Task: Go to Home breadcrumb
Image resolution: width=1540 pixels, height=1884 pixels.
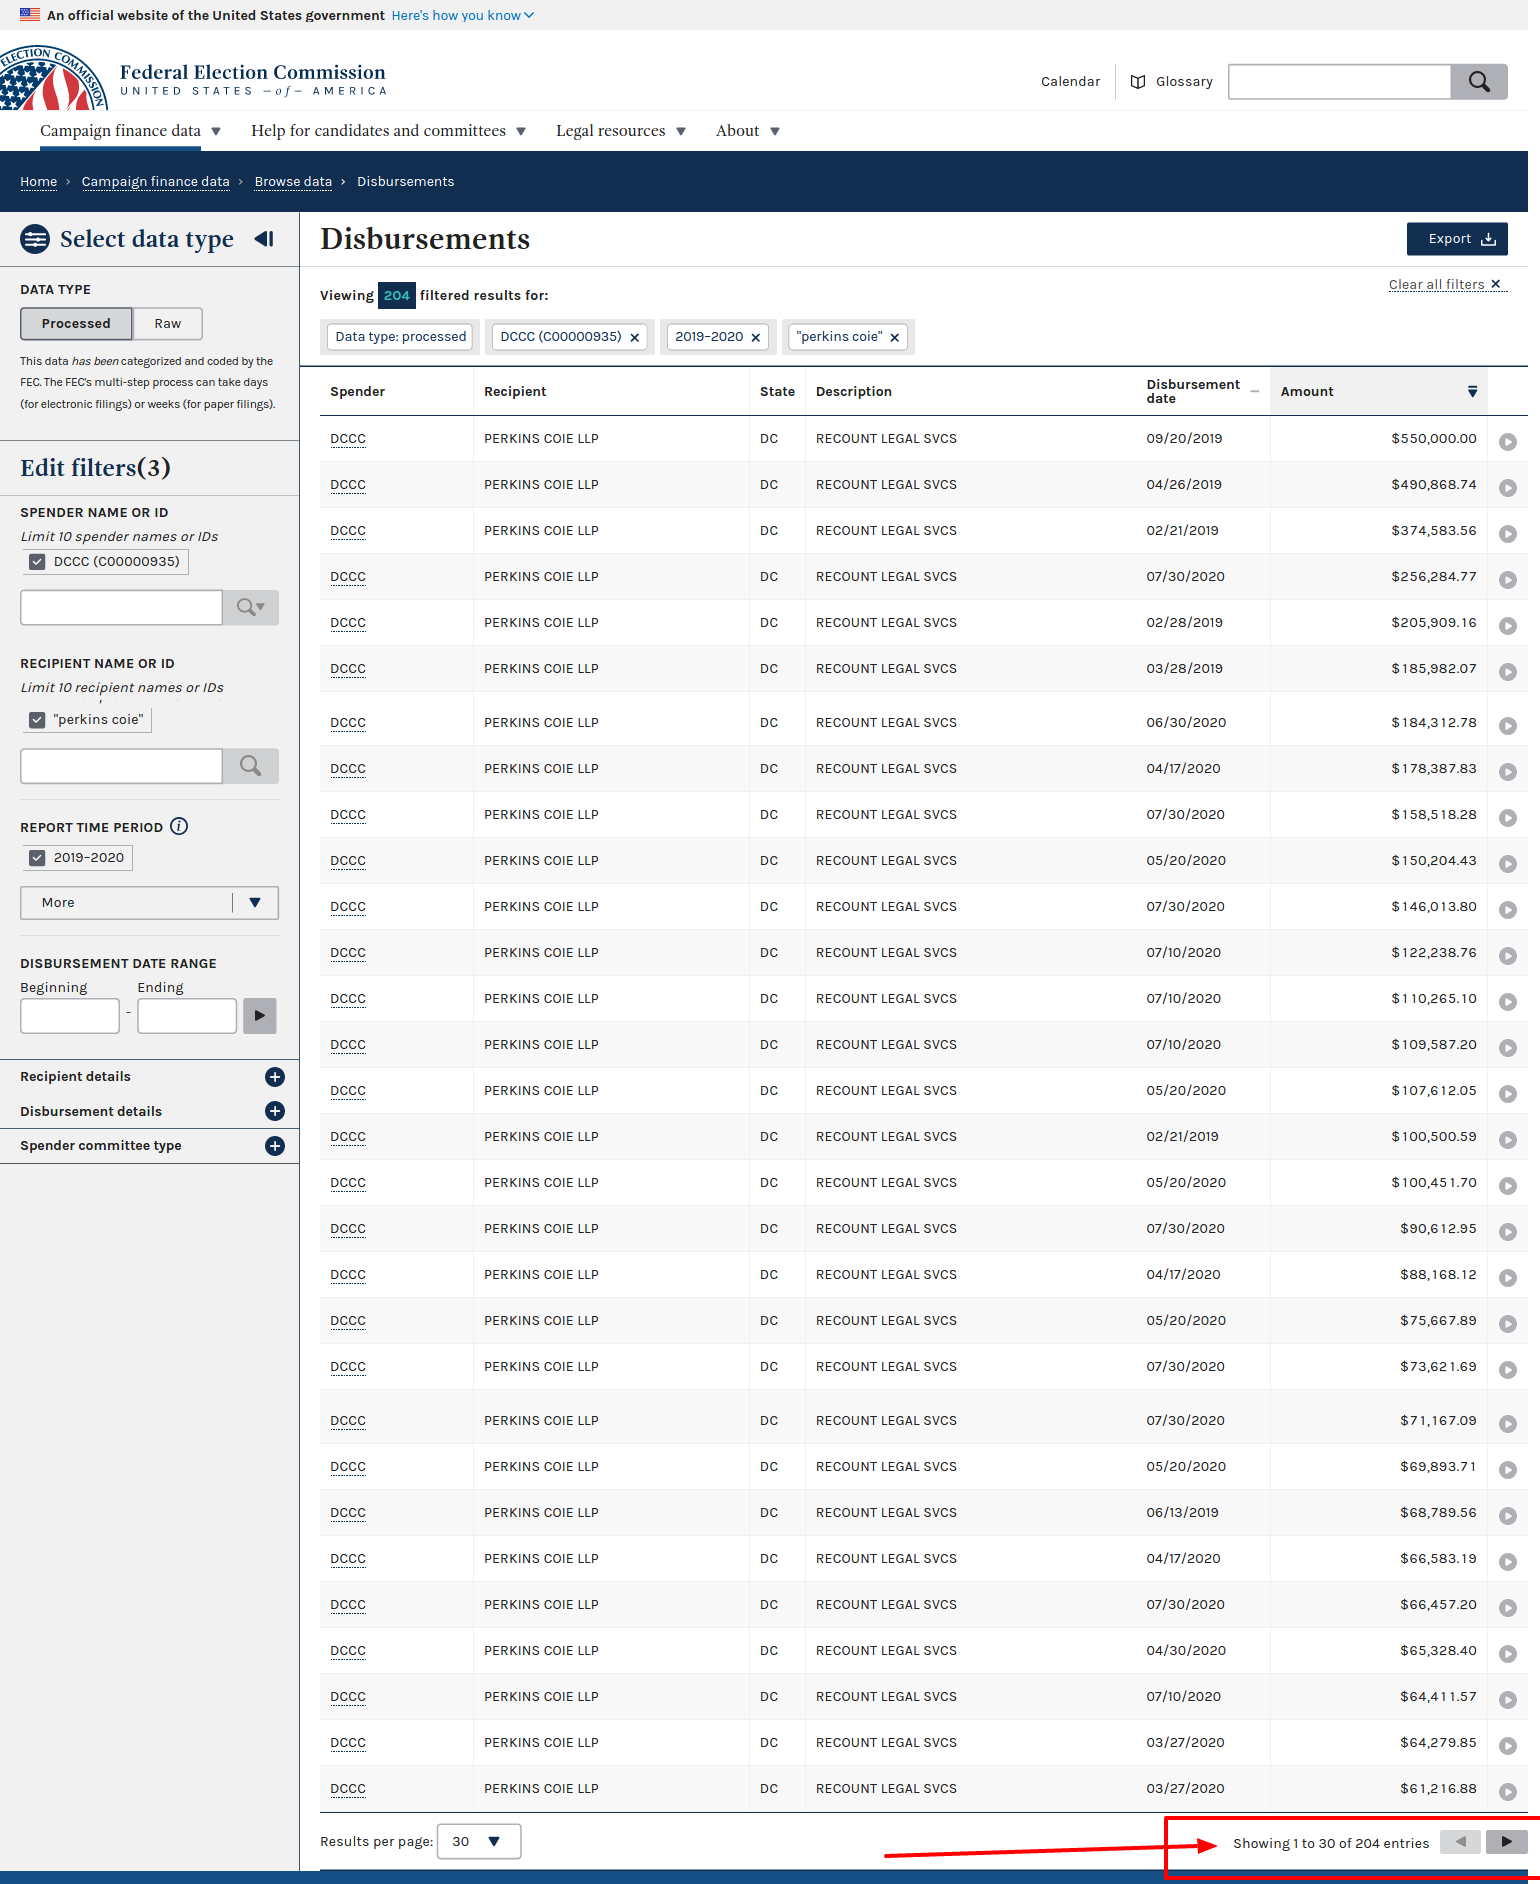Action: (x=39, y=182)
